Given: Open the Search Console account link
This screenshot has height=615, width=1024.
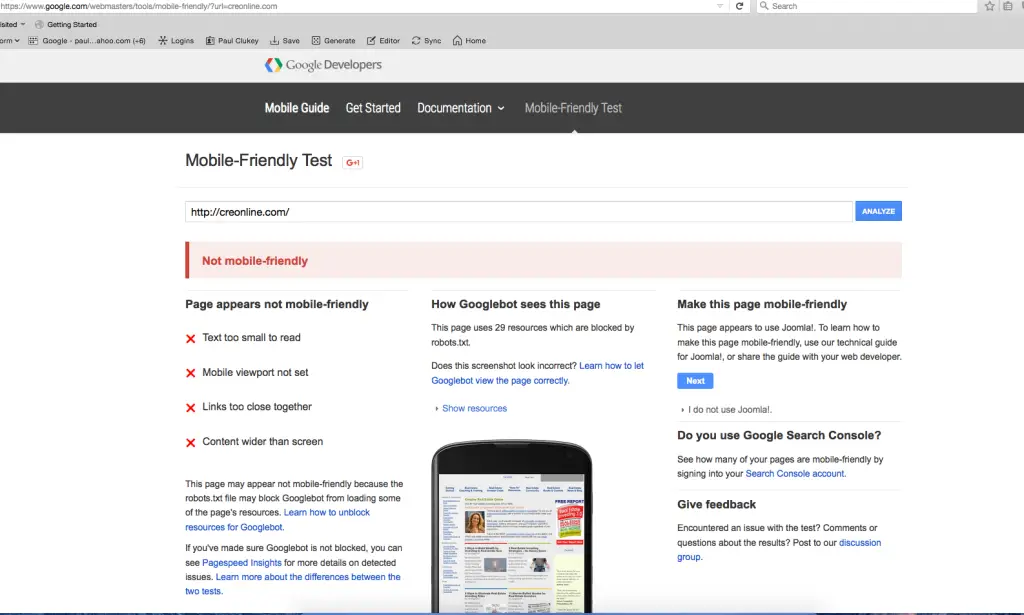Looking at the screenshot, I should tap(795, 473).
